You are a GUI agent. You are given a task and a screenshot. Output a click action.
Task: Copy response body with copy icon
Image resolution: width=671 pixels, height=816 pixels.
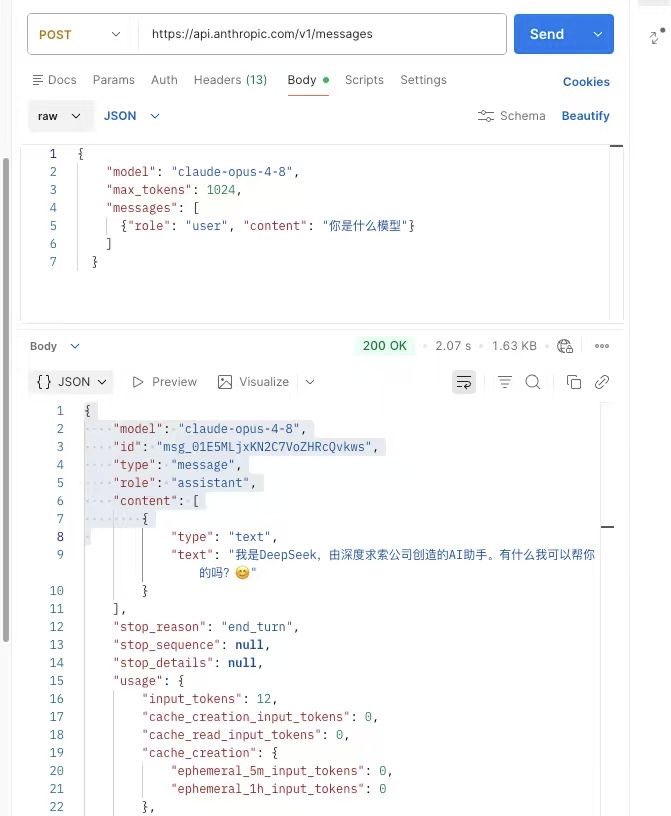click(574, 382)
